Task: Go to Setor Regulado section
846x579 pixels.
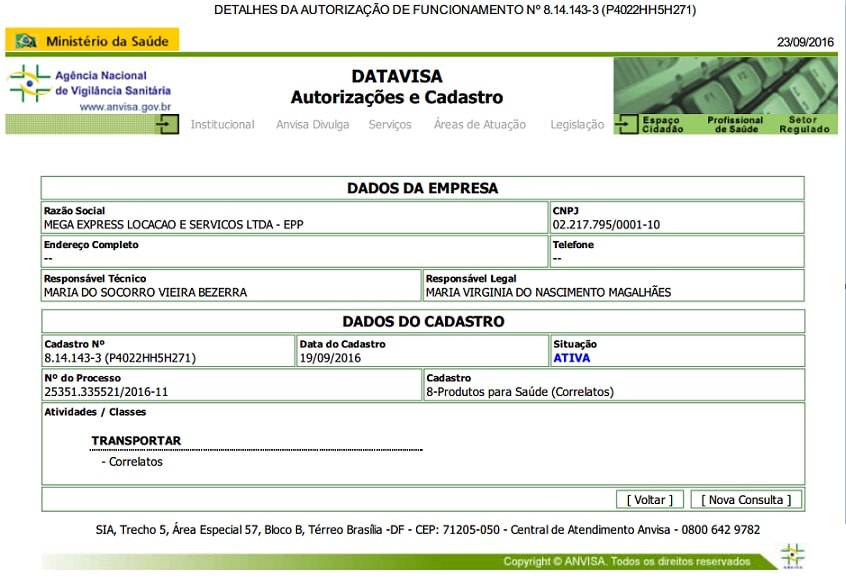Action: (804, 125)
